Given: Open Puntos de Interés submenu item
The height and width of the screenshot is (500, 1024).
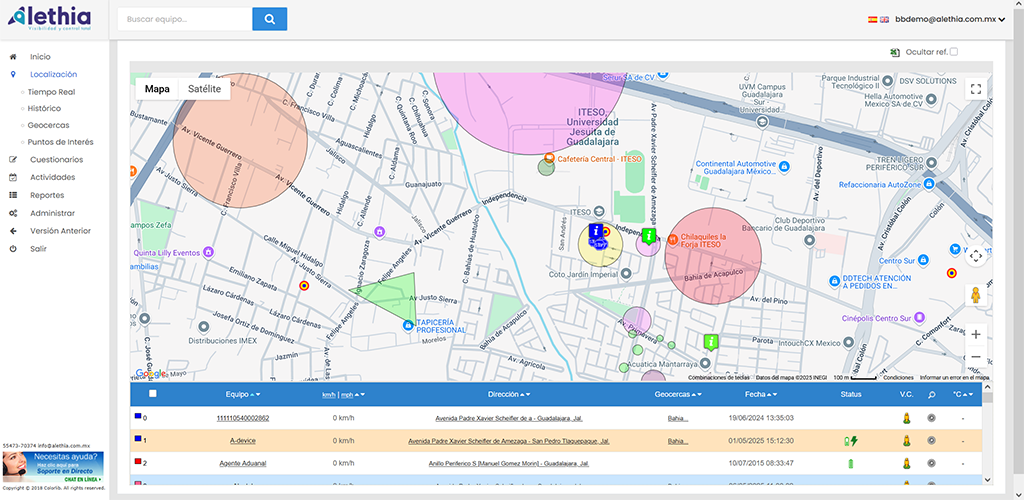Looking at the screenshot, I should pyautogui.click(x=60, y=142).
